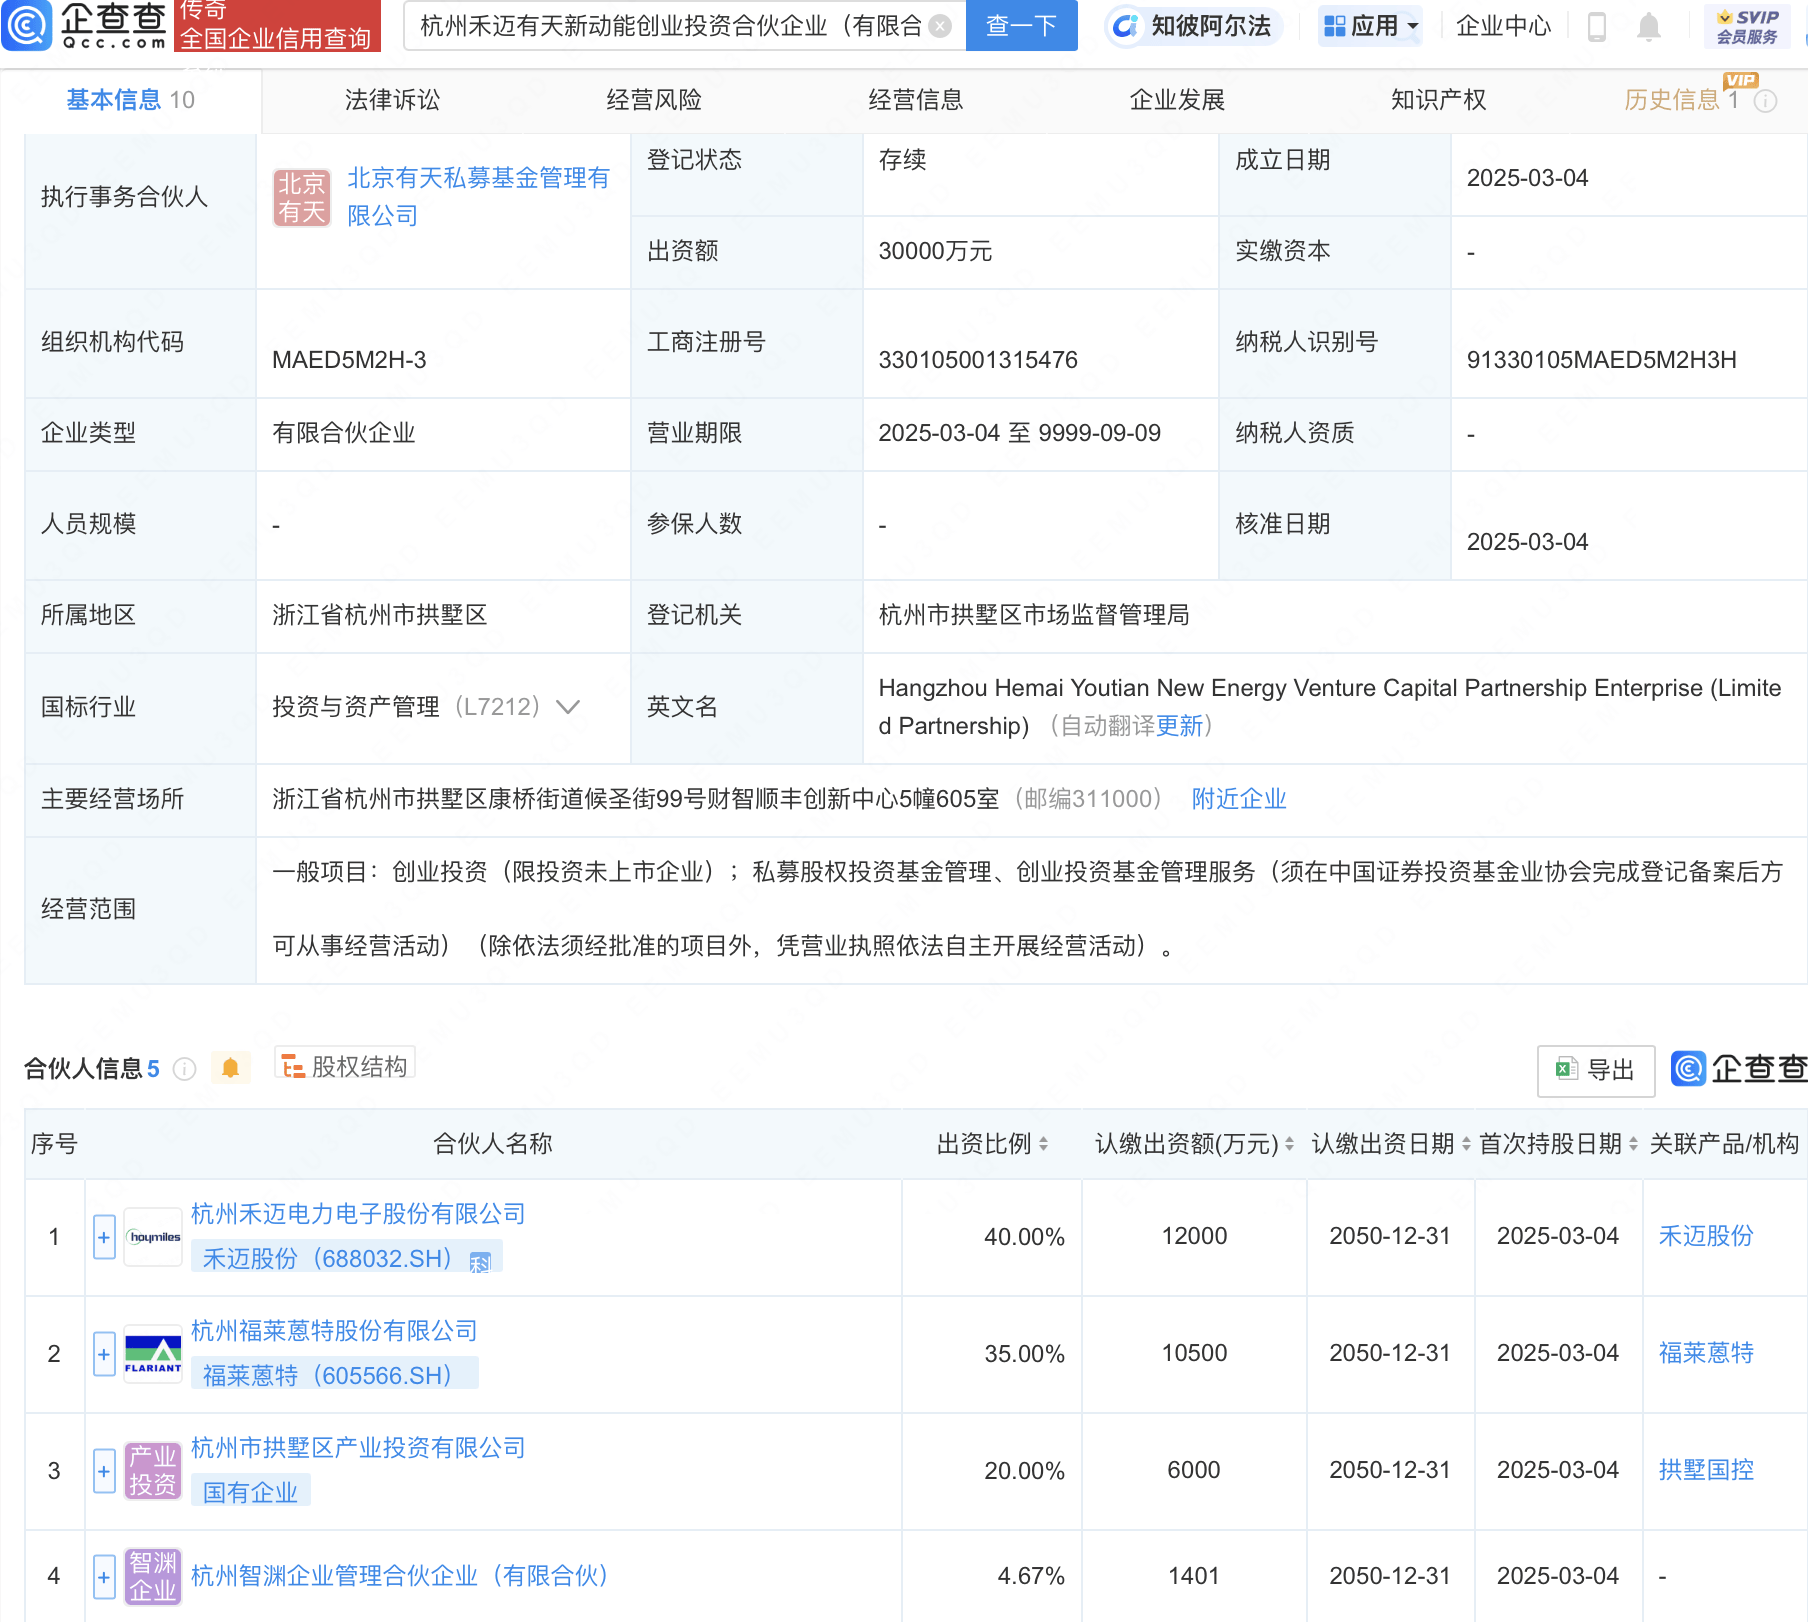Click the hoymiles company logo
The height and width of the screenshot is (1622, 1808).
click(153, 1238)
